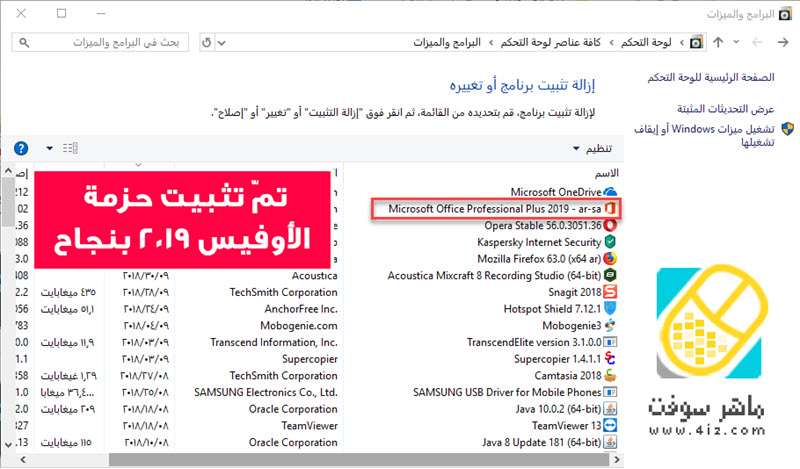
Task: Click the Windows features shield icon
Action: coord(787,129)
